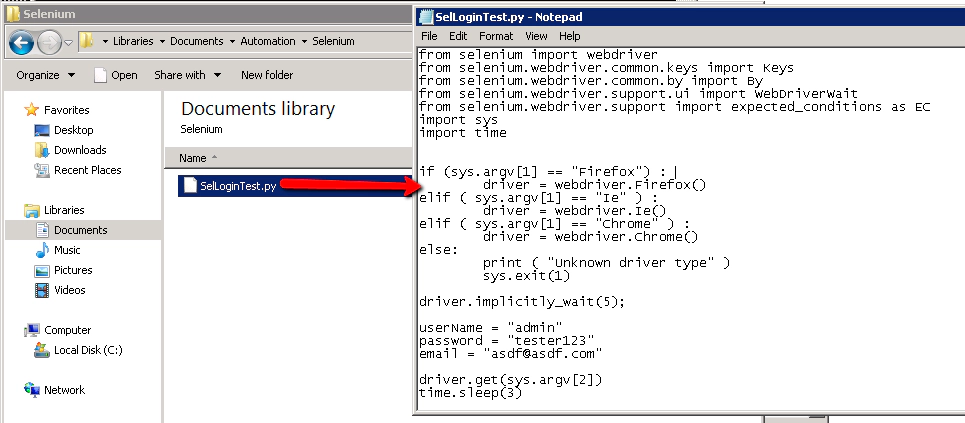Click folder icon in Explorer address bar
Image resolution: width=965 pixels, height=423 pixels.
point(86,41)
